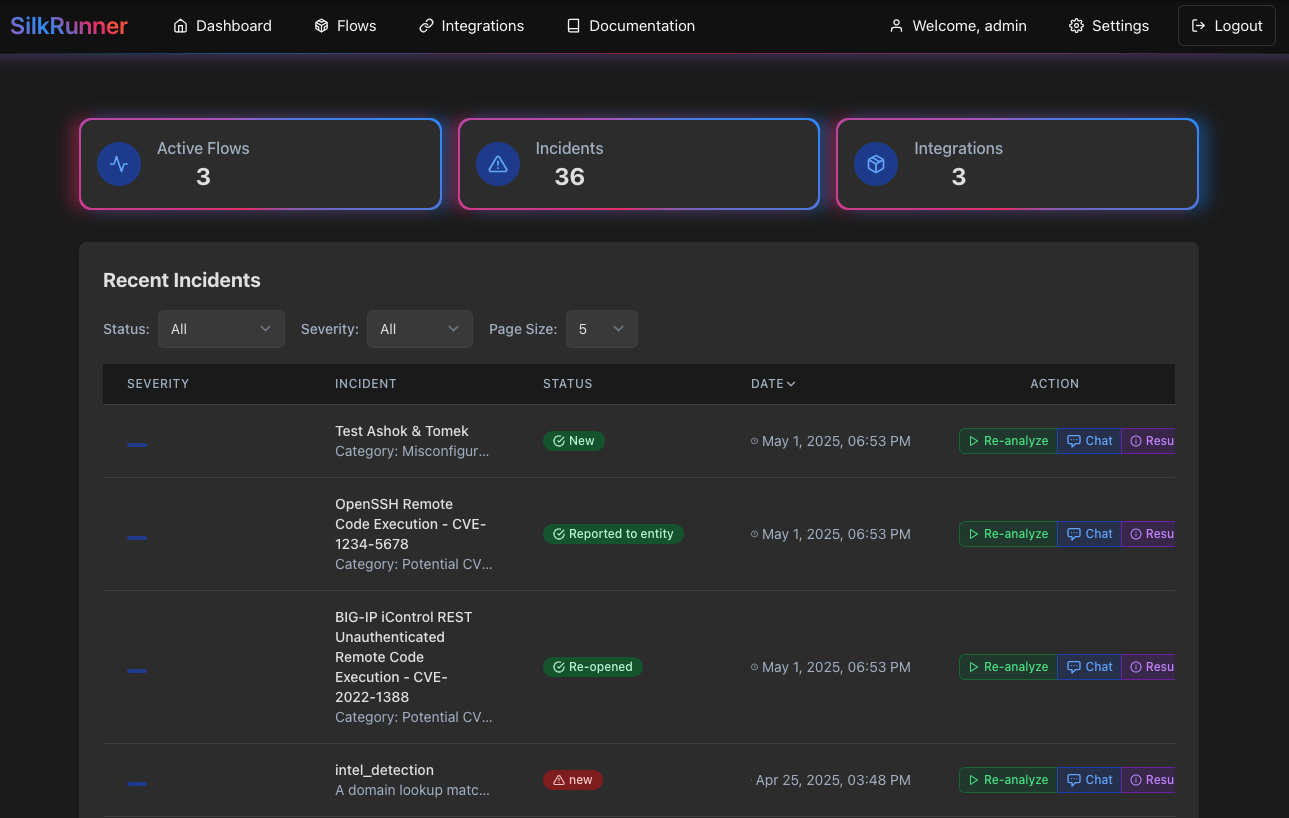The image size is (1289, 818).
Task: Click the user icon beside Welcome, admin
Action: 895,26
